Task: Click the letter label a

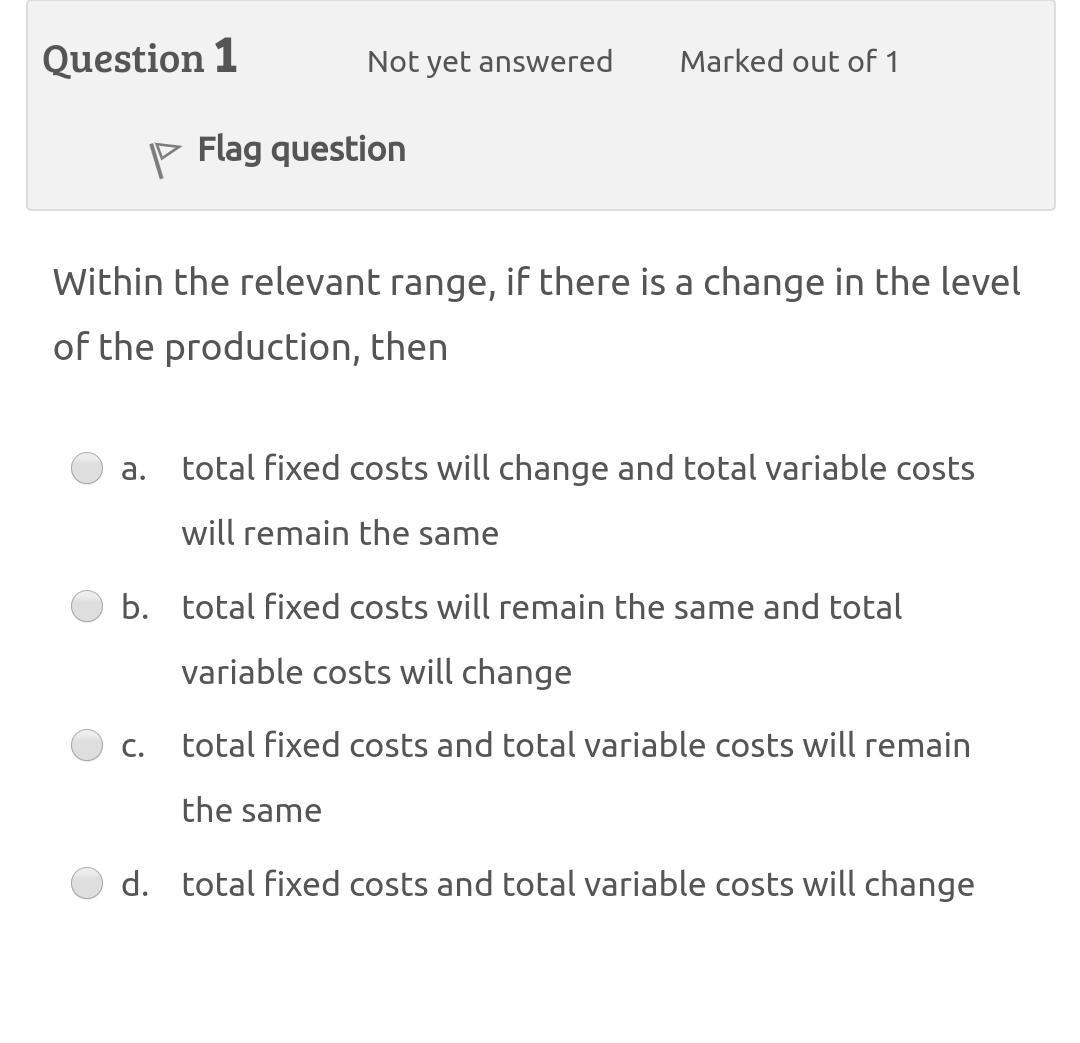Action: (131, 467)
